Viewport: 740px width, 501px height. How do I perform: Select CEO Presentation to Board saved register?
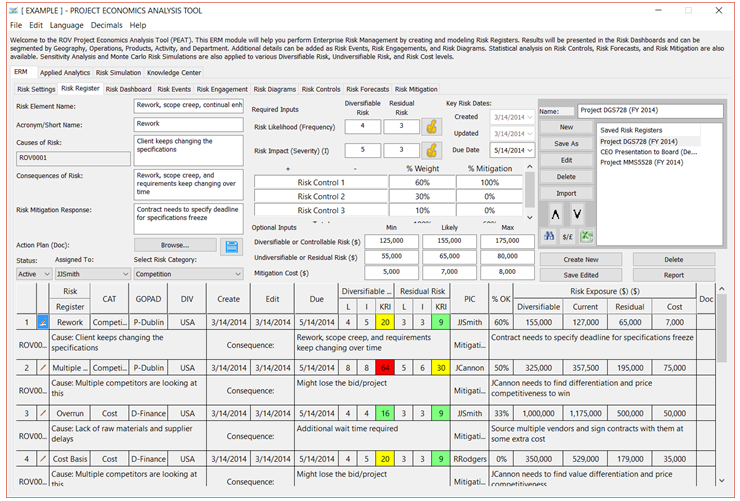tap(648, 152)
